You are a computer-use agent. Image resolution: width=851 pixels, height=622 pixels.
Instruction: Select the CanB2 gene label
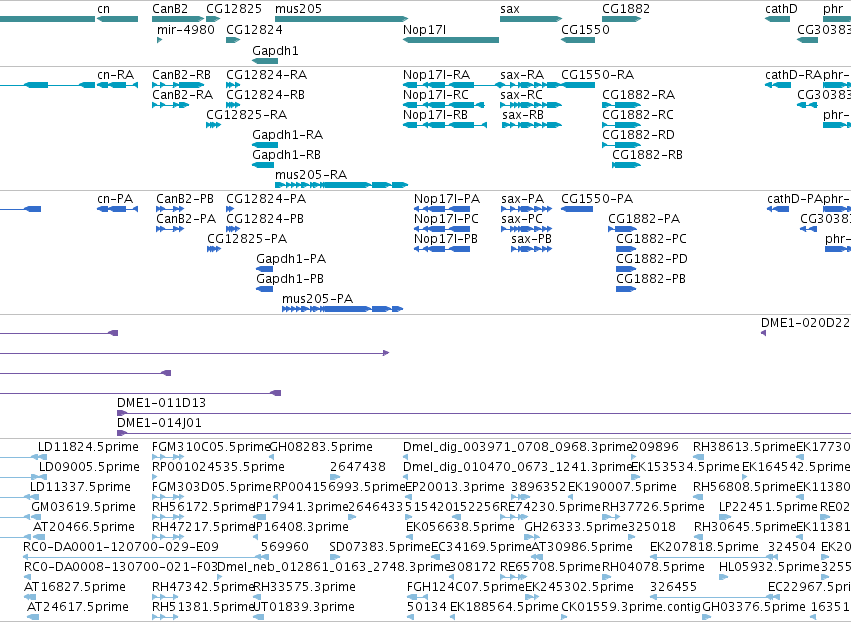coord(170,9)
